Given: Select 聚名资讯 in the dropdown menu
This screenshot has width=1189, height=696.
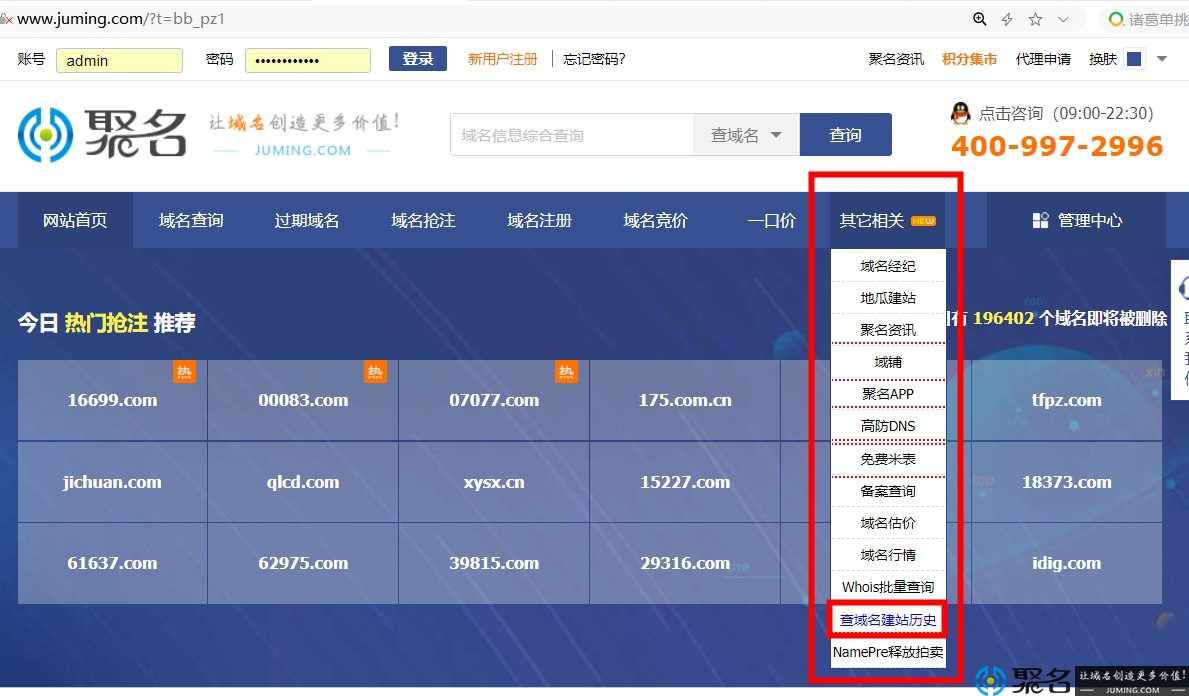Looking at the screenshot, I should (x=888, y=330).
